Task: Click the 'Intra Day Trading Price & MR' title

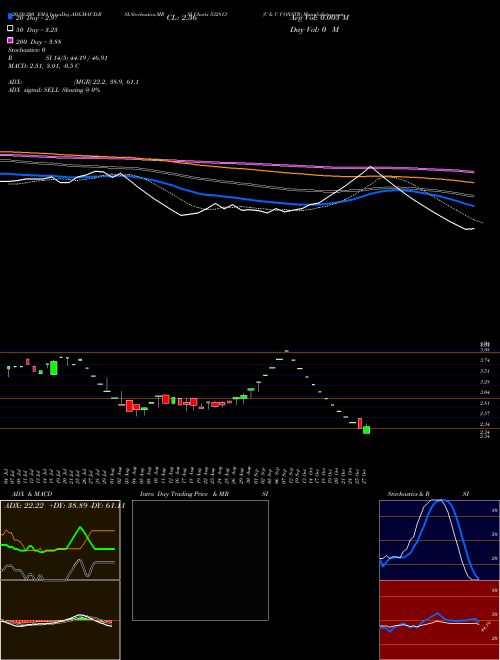Action: tap(184, 494)
